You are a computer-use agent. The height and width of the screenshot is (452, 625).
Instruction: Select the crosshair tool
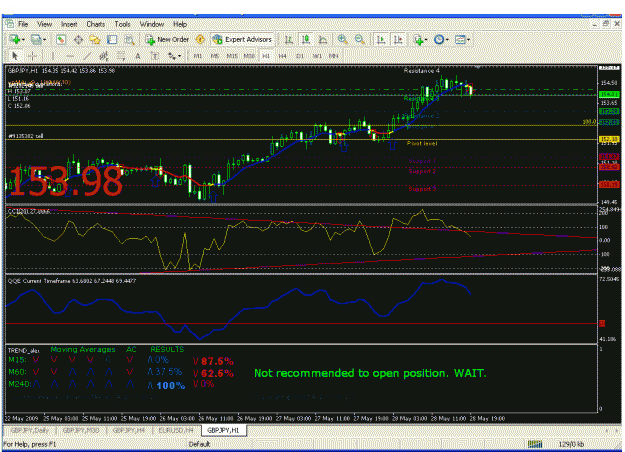click(x=33, y=56)
